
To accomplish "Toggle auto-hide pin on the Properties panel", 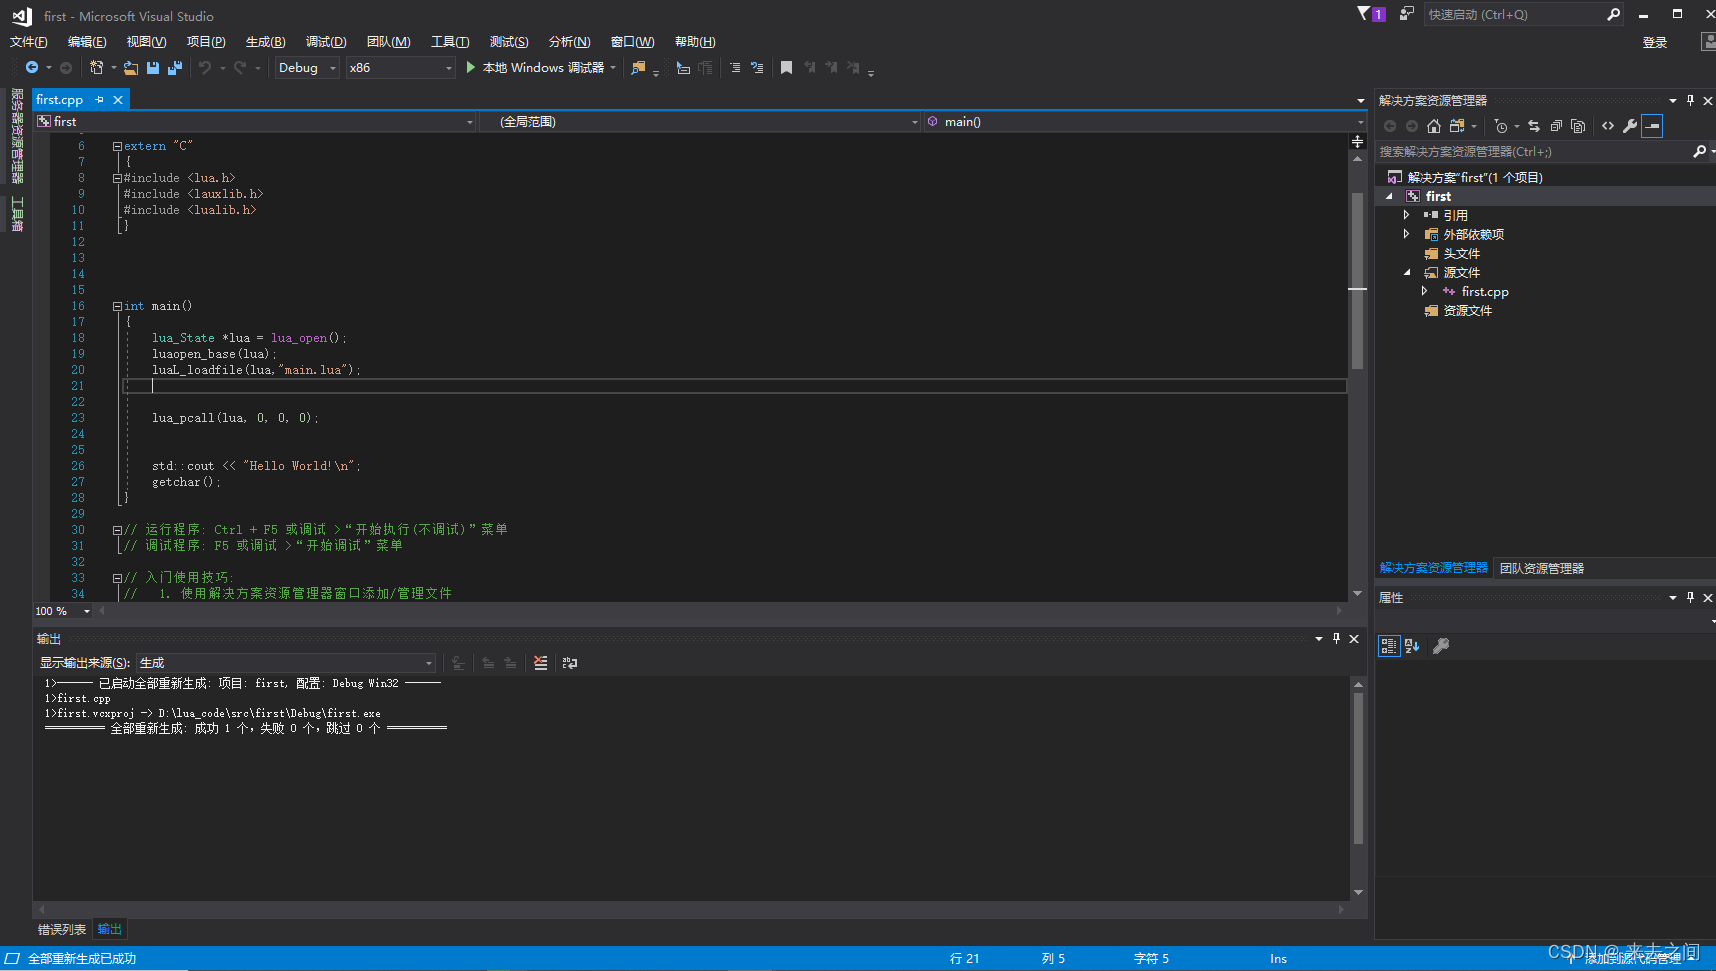I will [1690, 597].
